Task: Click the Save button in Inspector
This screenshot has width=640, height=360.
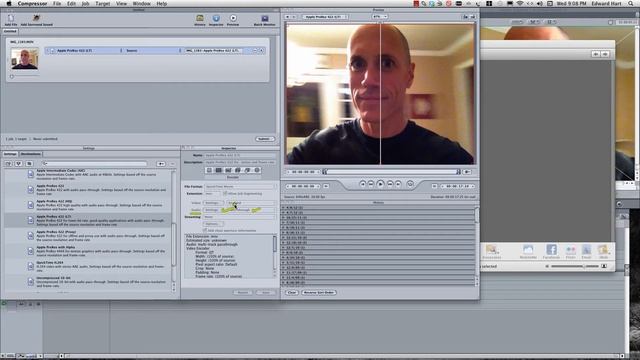Action: 266,292
